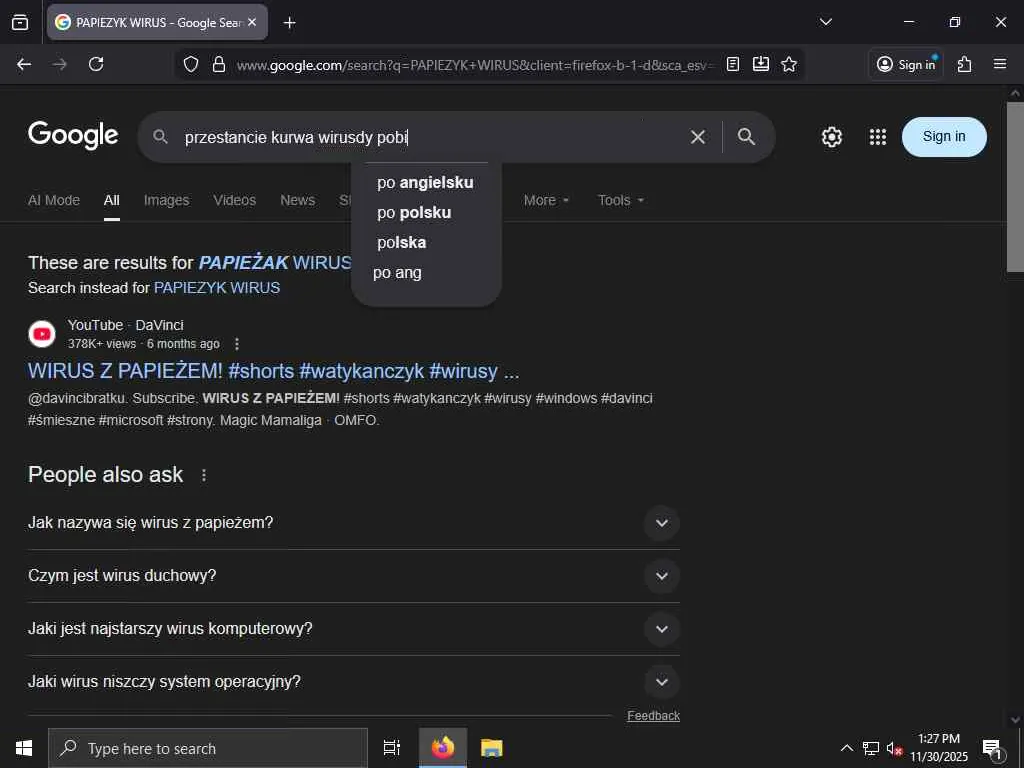The image size is (1024, 768).
Task: Go to Google home via logo
Action: tap(73, 135)
